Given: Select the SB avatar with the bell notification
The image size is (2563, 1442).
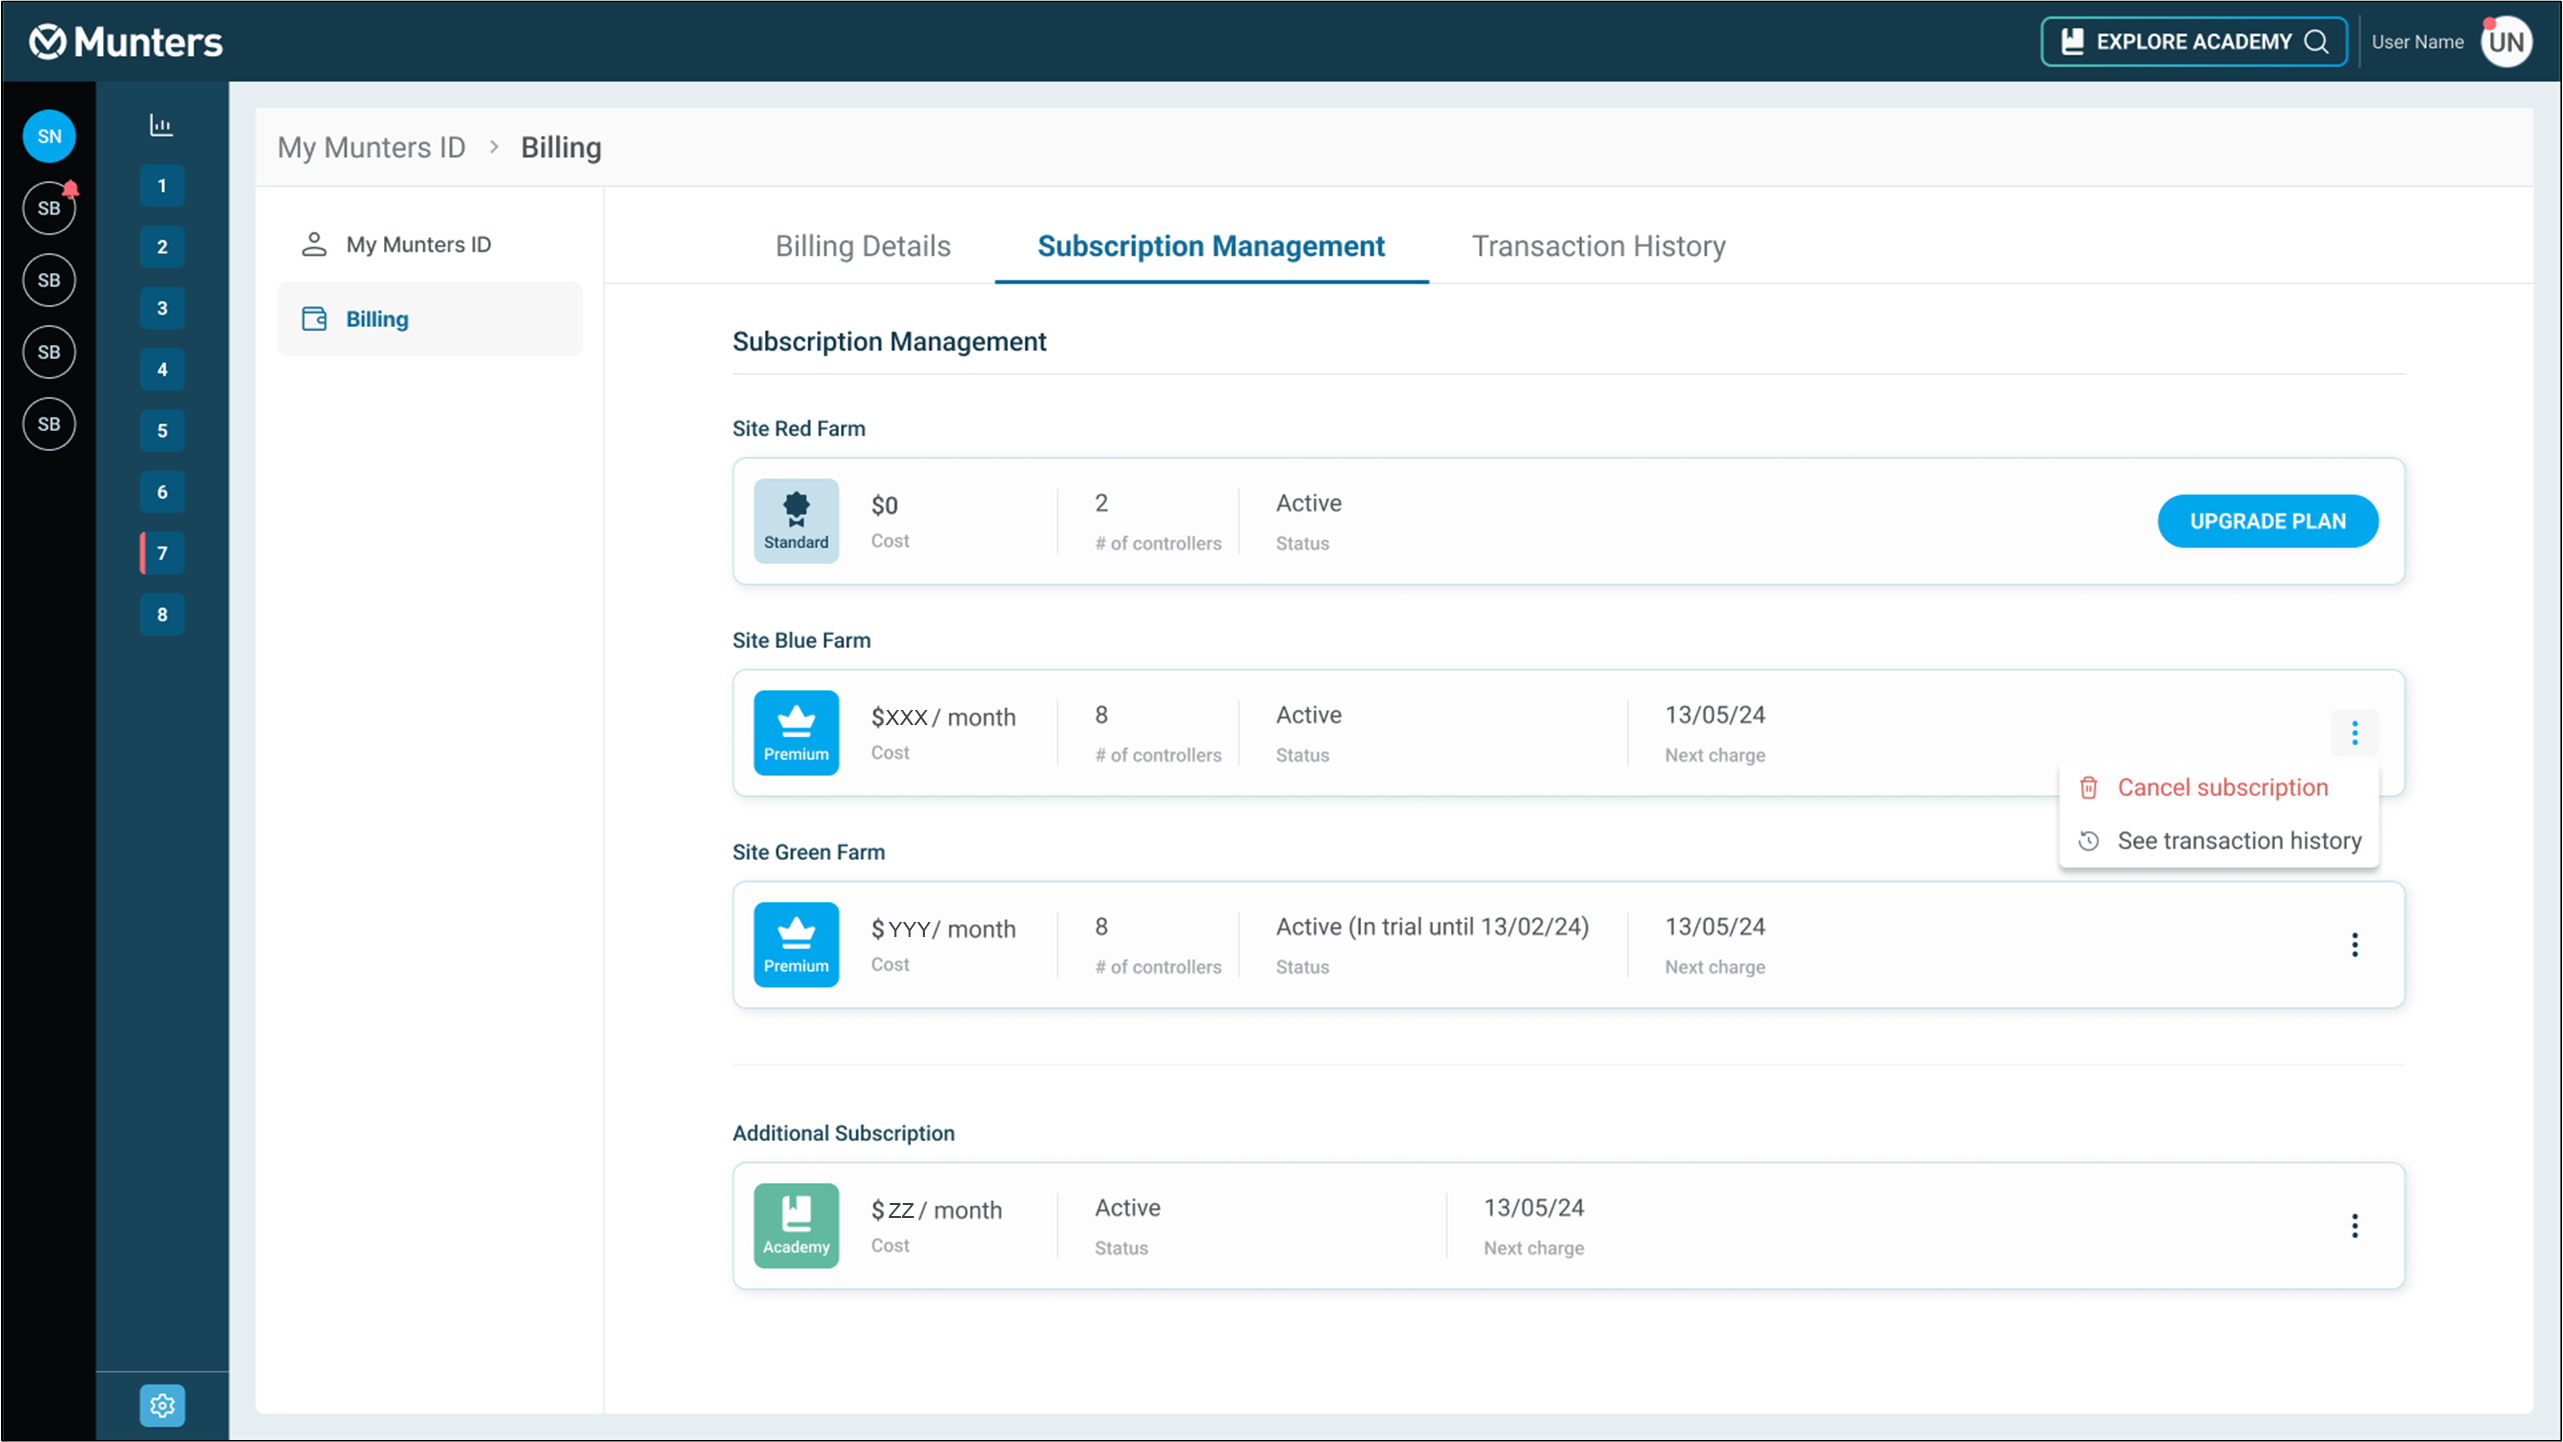Looking at the screenshot, I should click(49, 208).
